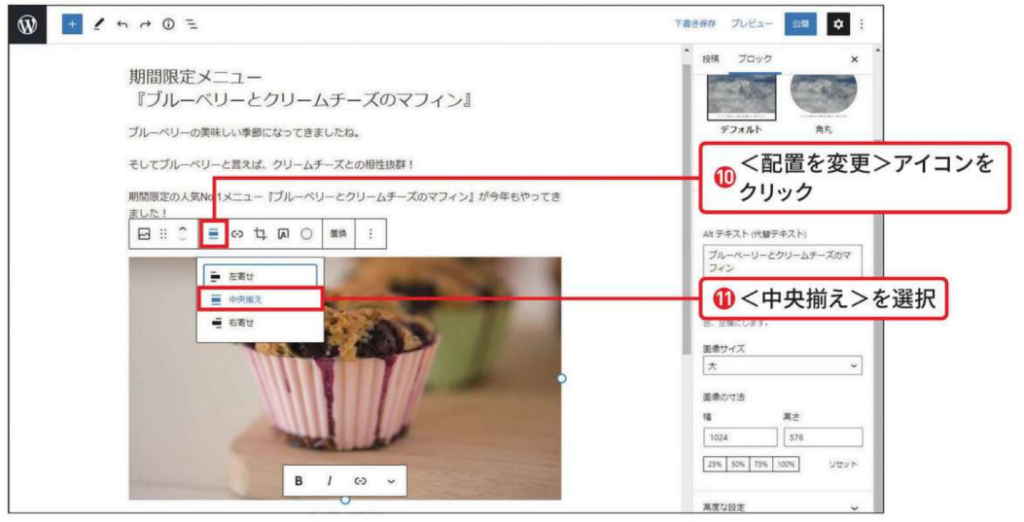Screen dimensions: 1024x522
Task: Click the プレビュー link
Action: 751,24
